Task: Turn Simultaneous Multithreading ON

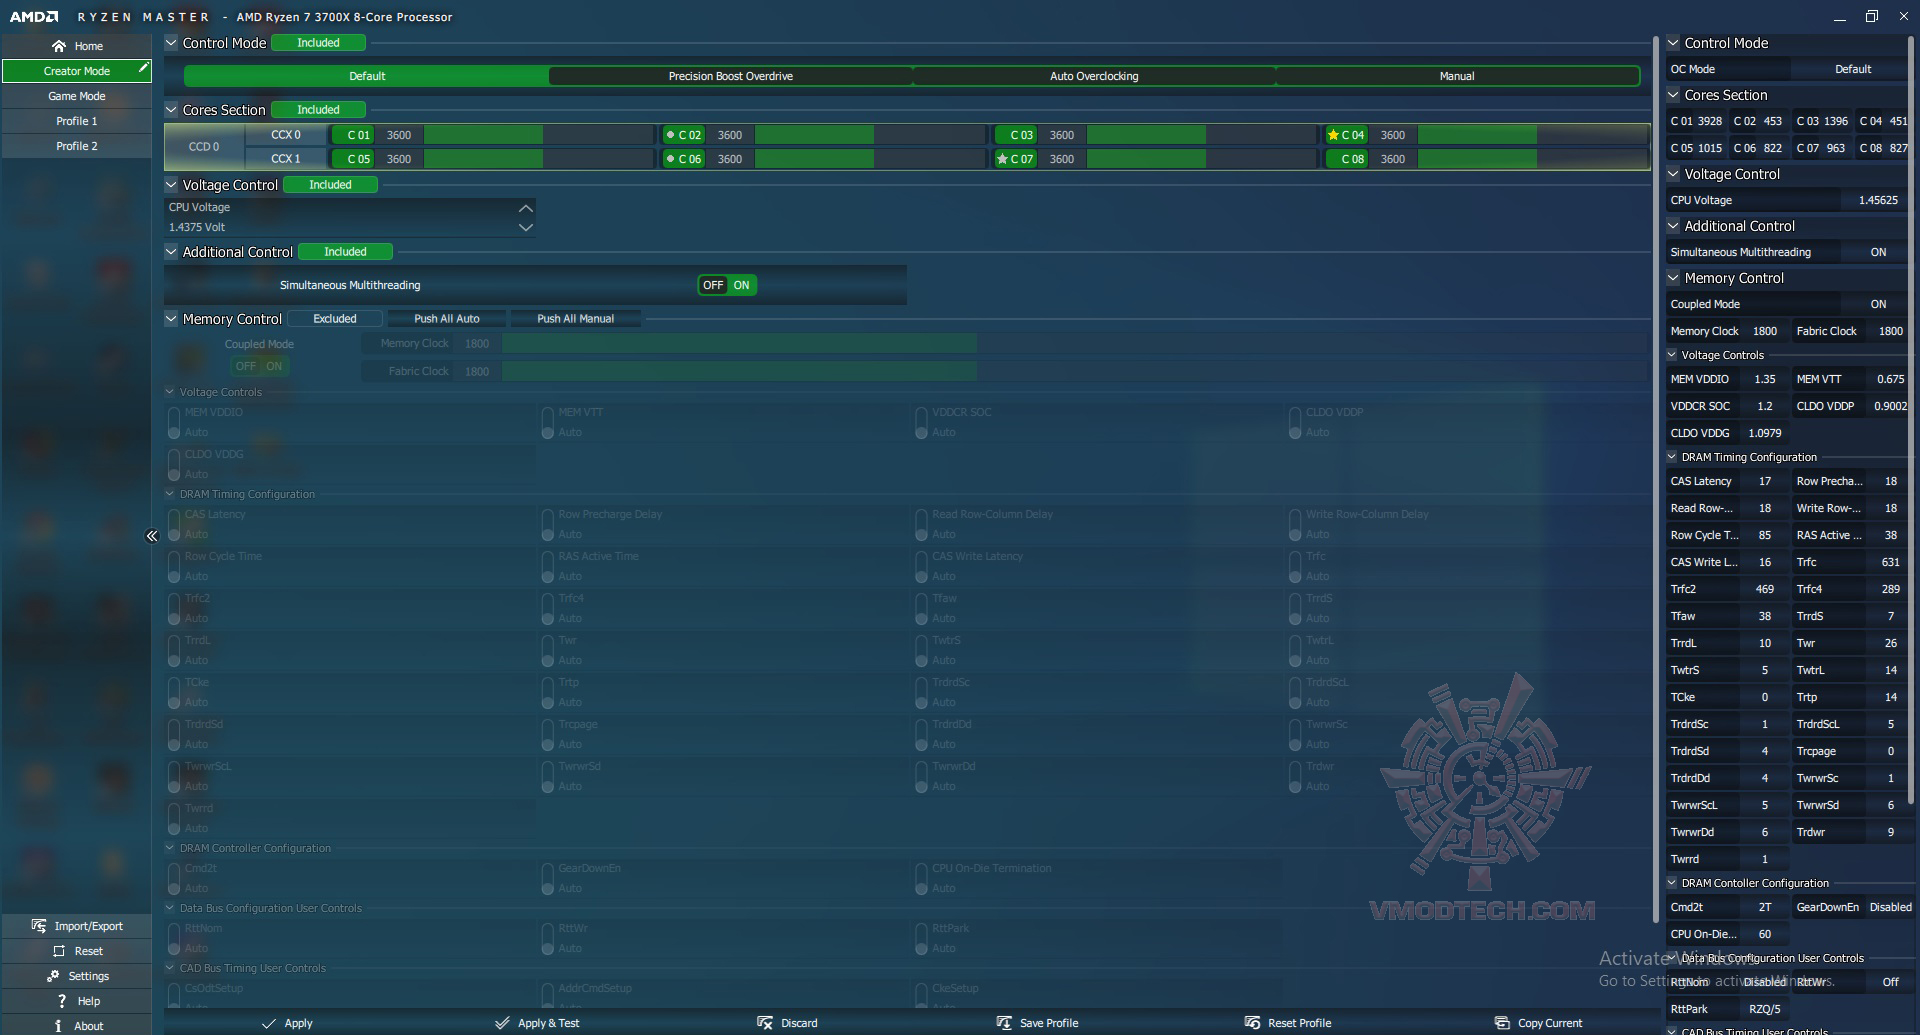Action: [742, 285]
